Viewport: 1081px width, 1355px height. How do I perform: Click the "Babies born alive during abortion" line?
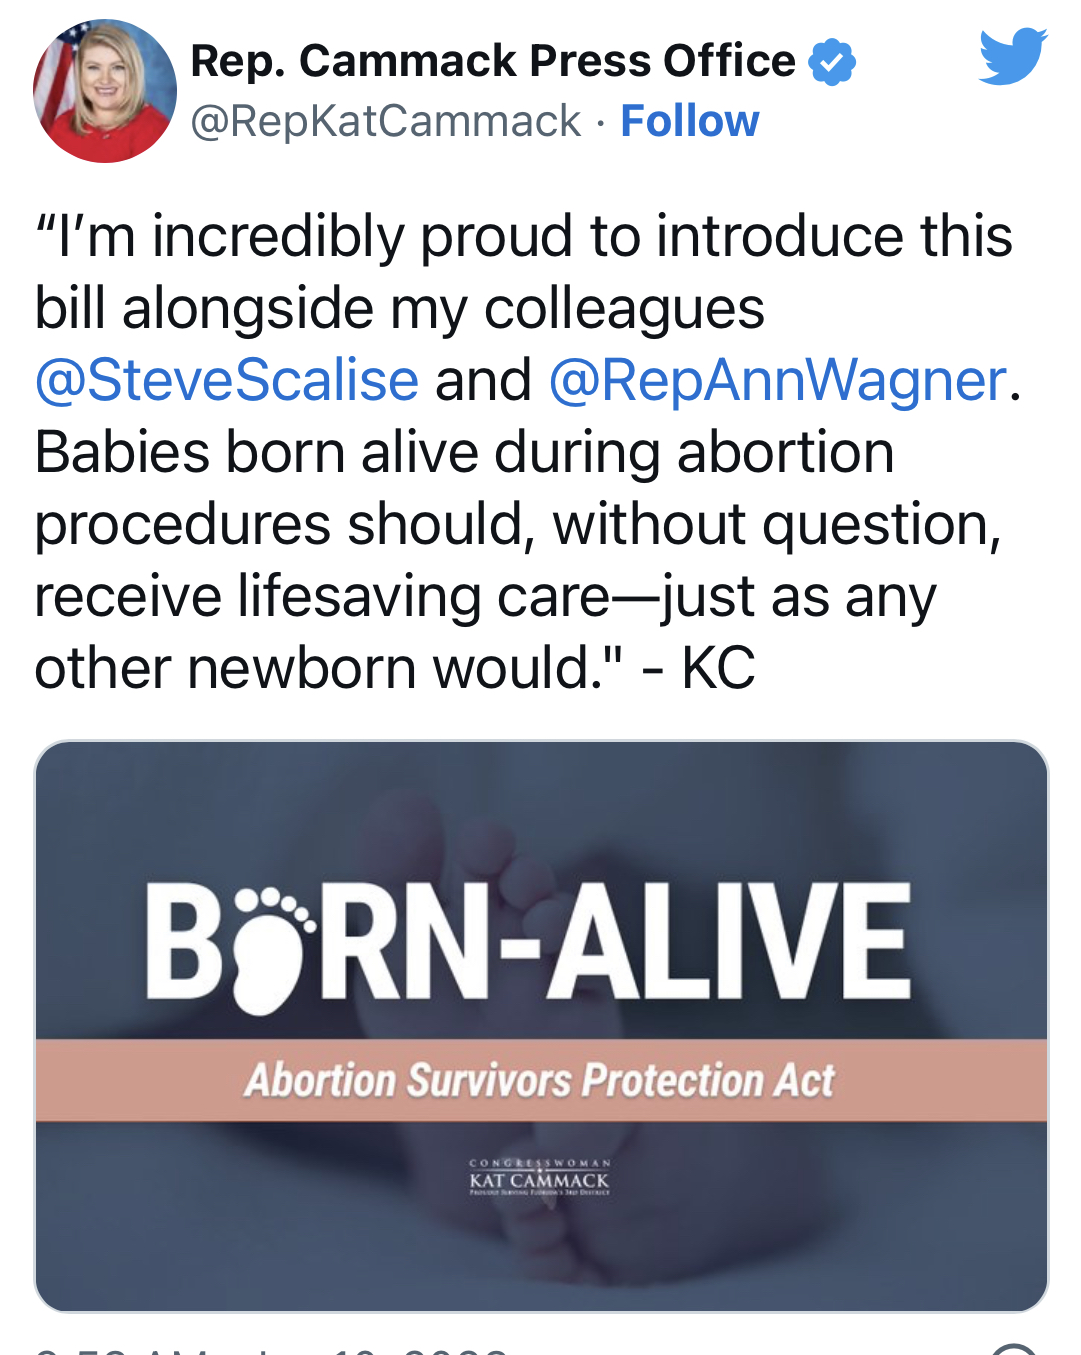tap(464, 452)
